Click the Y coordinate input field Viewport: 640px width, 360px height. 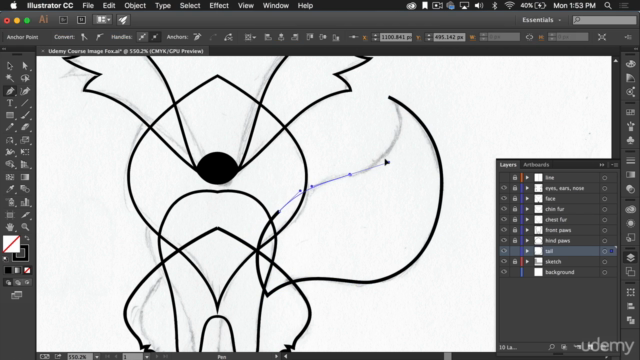point(449,37)
